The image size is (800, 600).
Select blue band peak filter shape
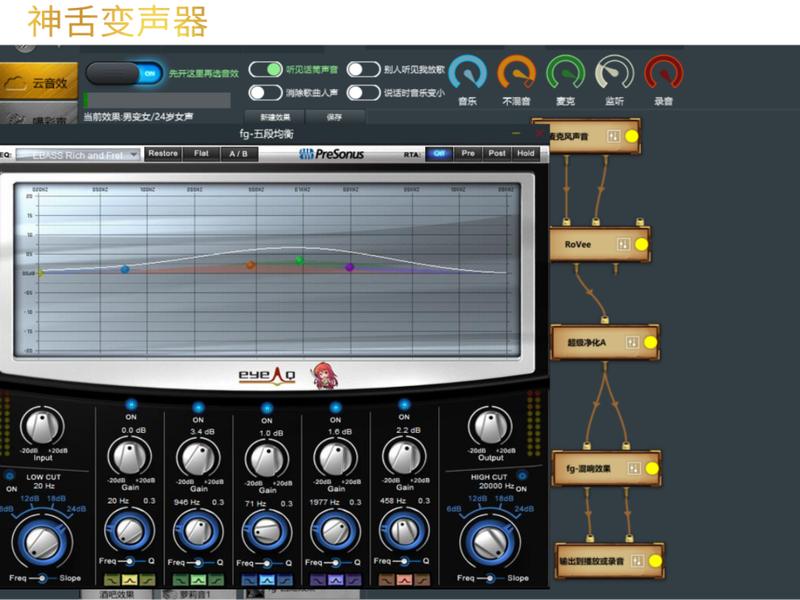267,580
